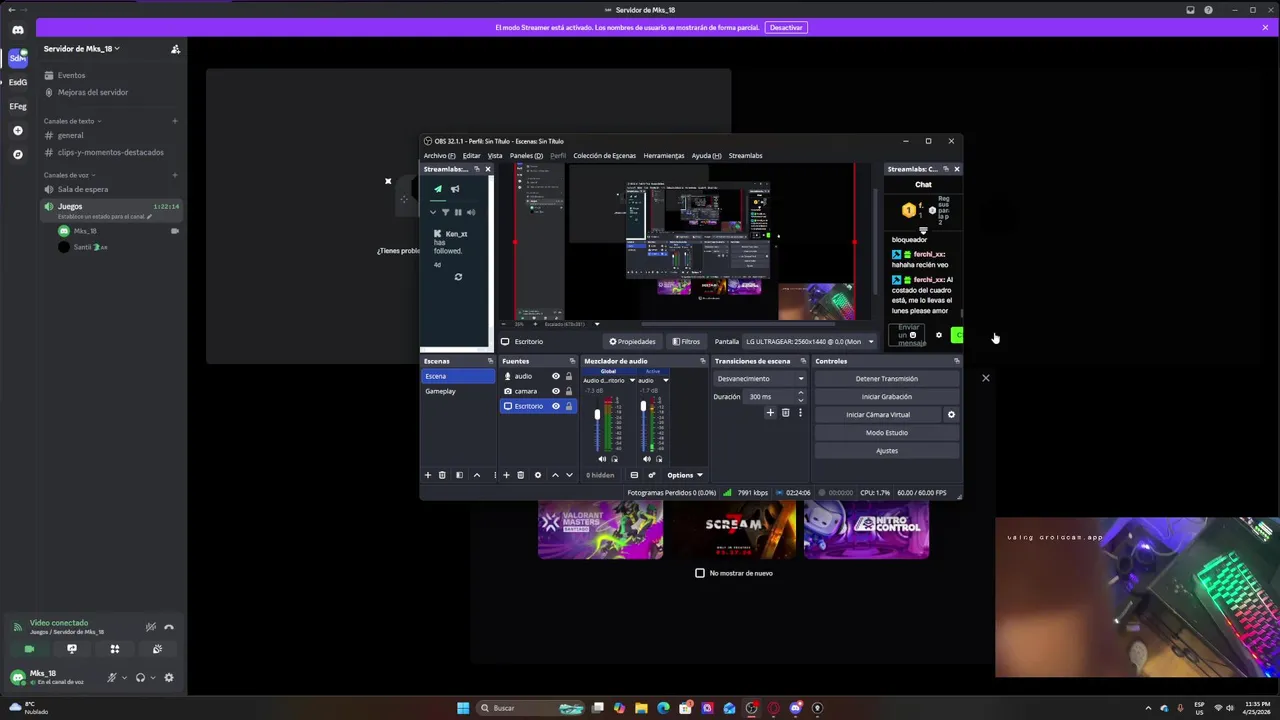
Task: Open Pantalla LG ULTRAGEAR display dropdown
Action: [x=809, y=341]
